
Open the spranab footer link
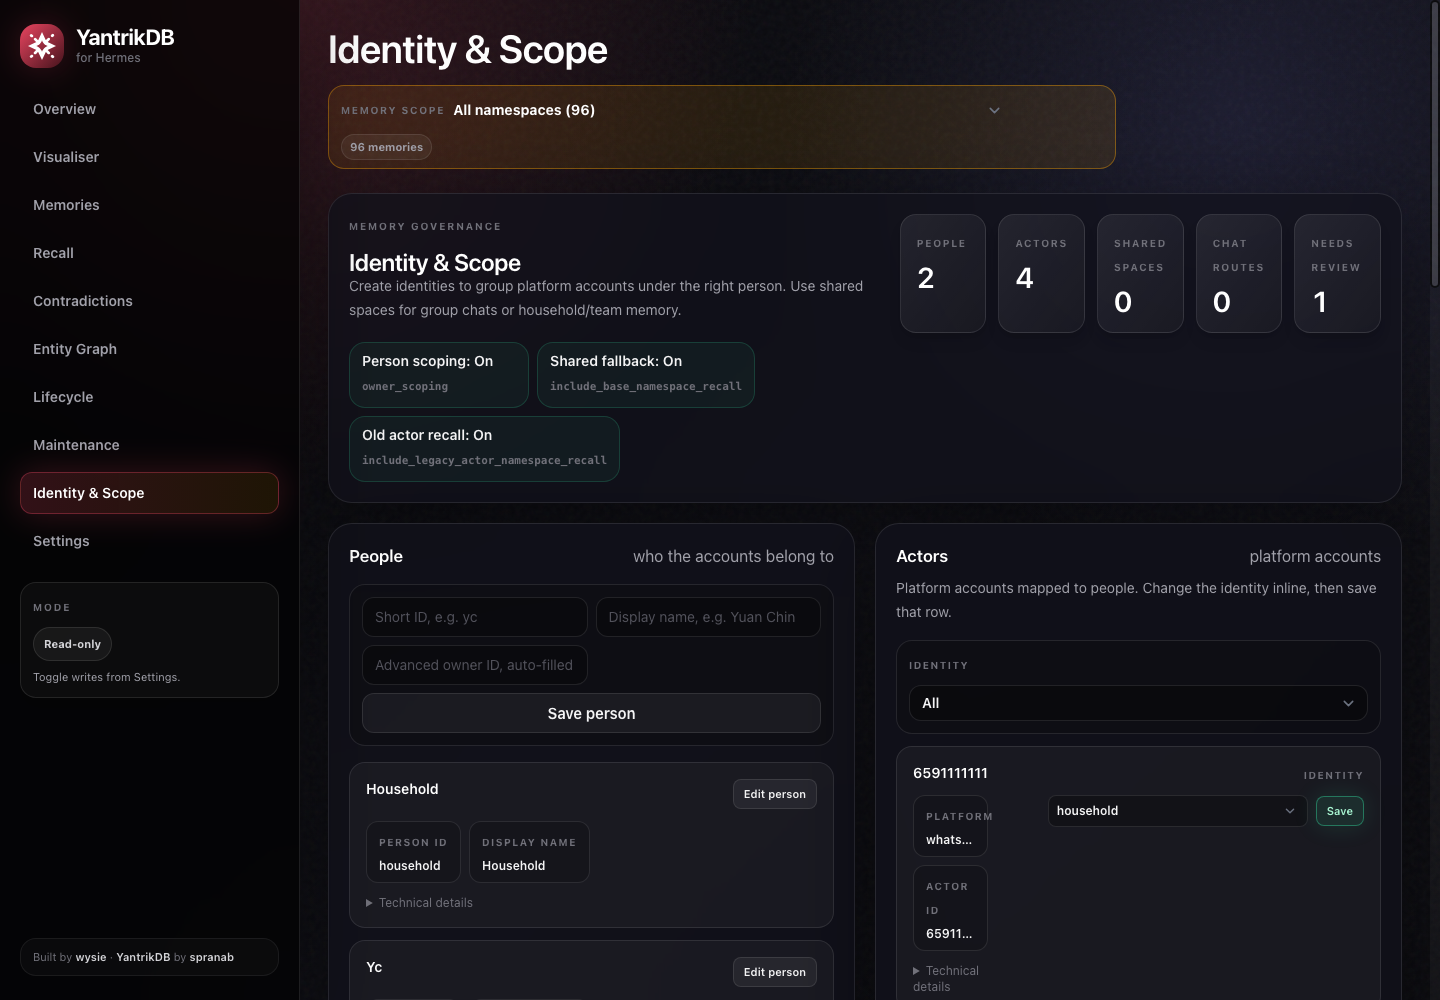click(x=211, y=957)
